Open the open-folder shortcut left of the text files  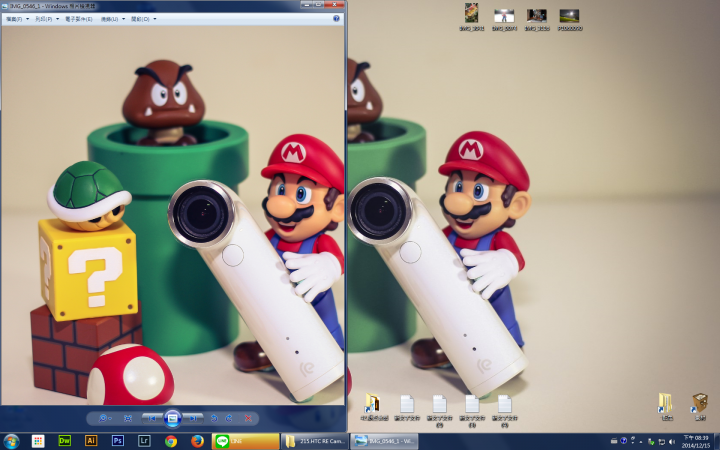pyautogui.click(x=374, y=408)
